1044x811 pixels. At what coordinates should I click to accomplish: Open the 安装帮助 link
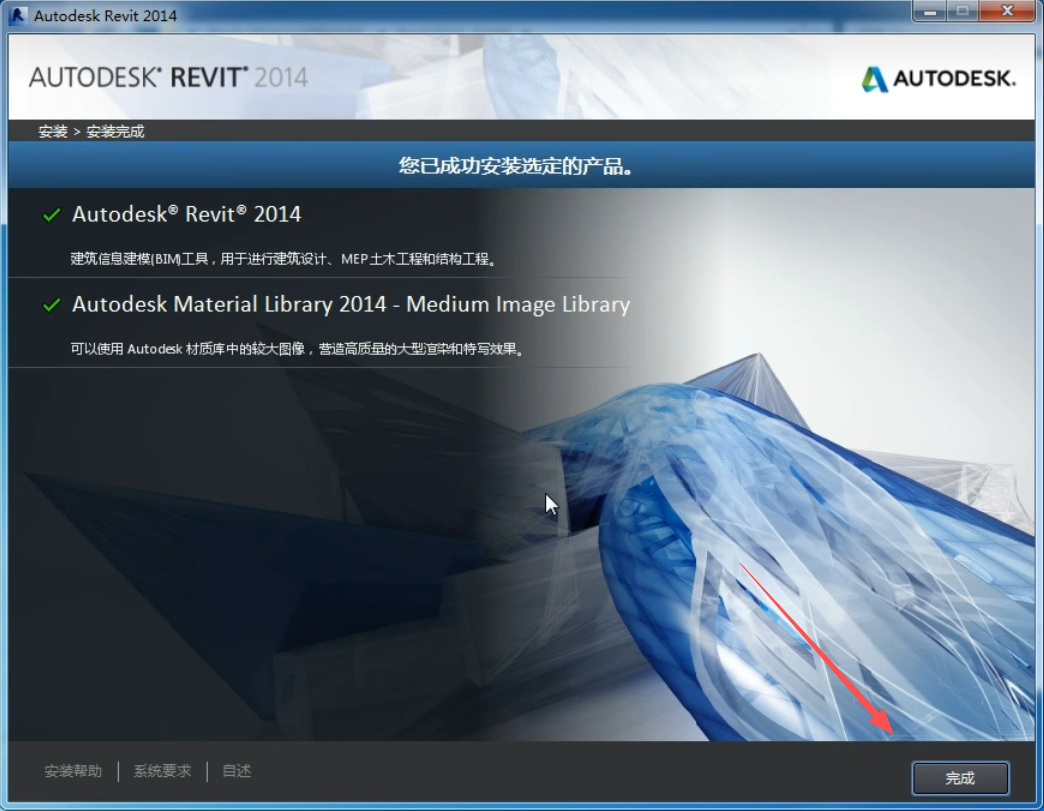click(73, 771)
